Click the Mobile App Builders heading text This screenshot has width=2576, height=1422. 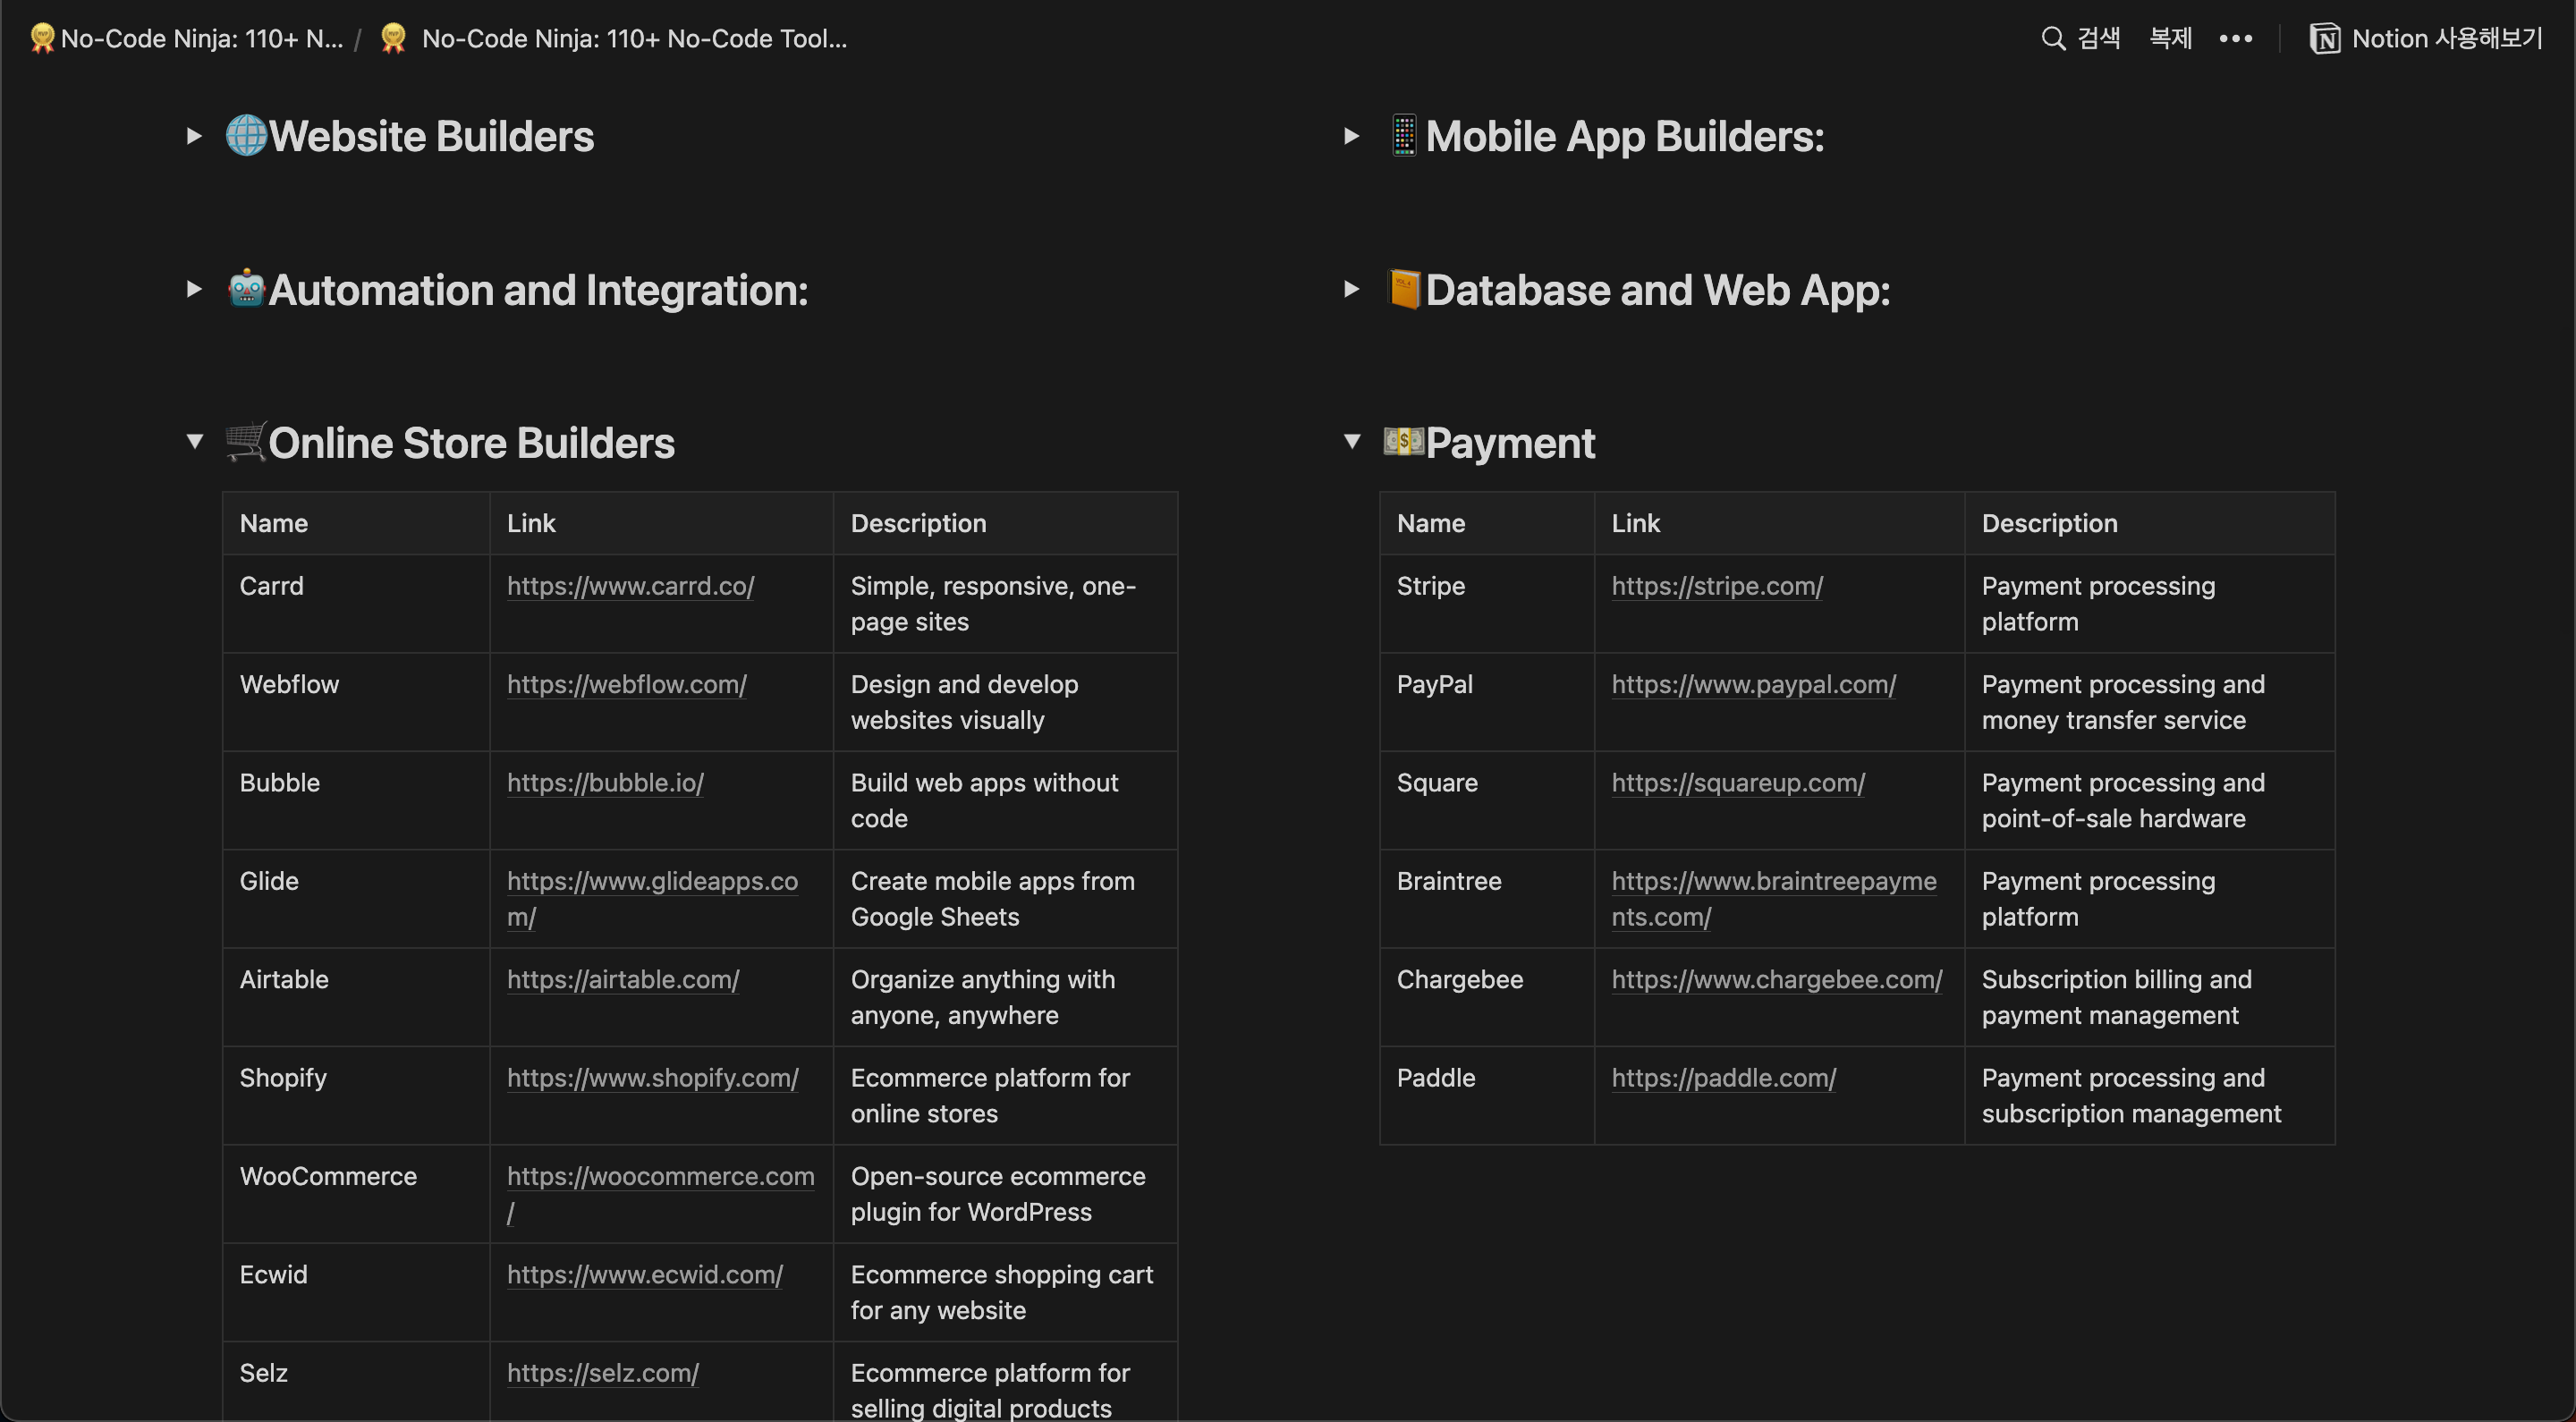(x=1625, y=136)
